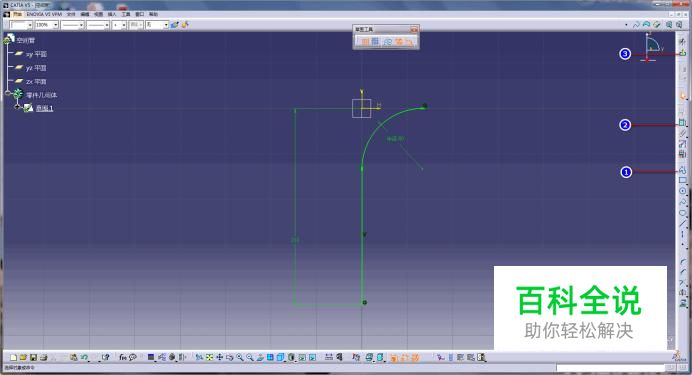
Task: Select the Corner (fillet) tool
Action: [682, 261]
